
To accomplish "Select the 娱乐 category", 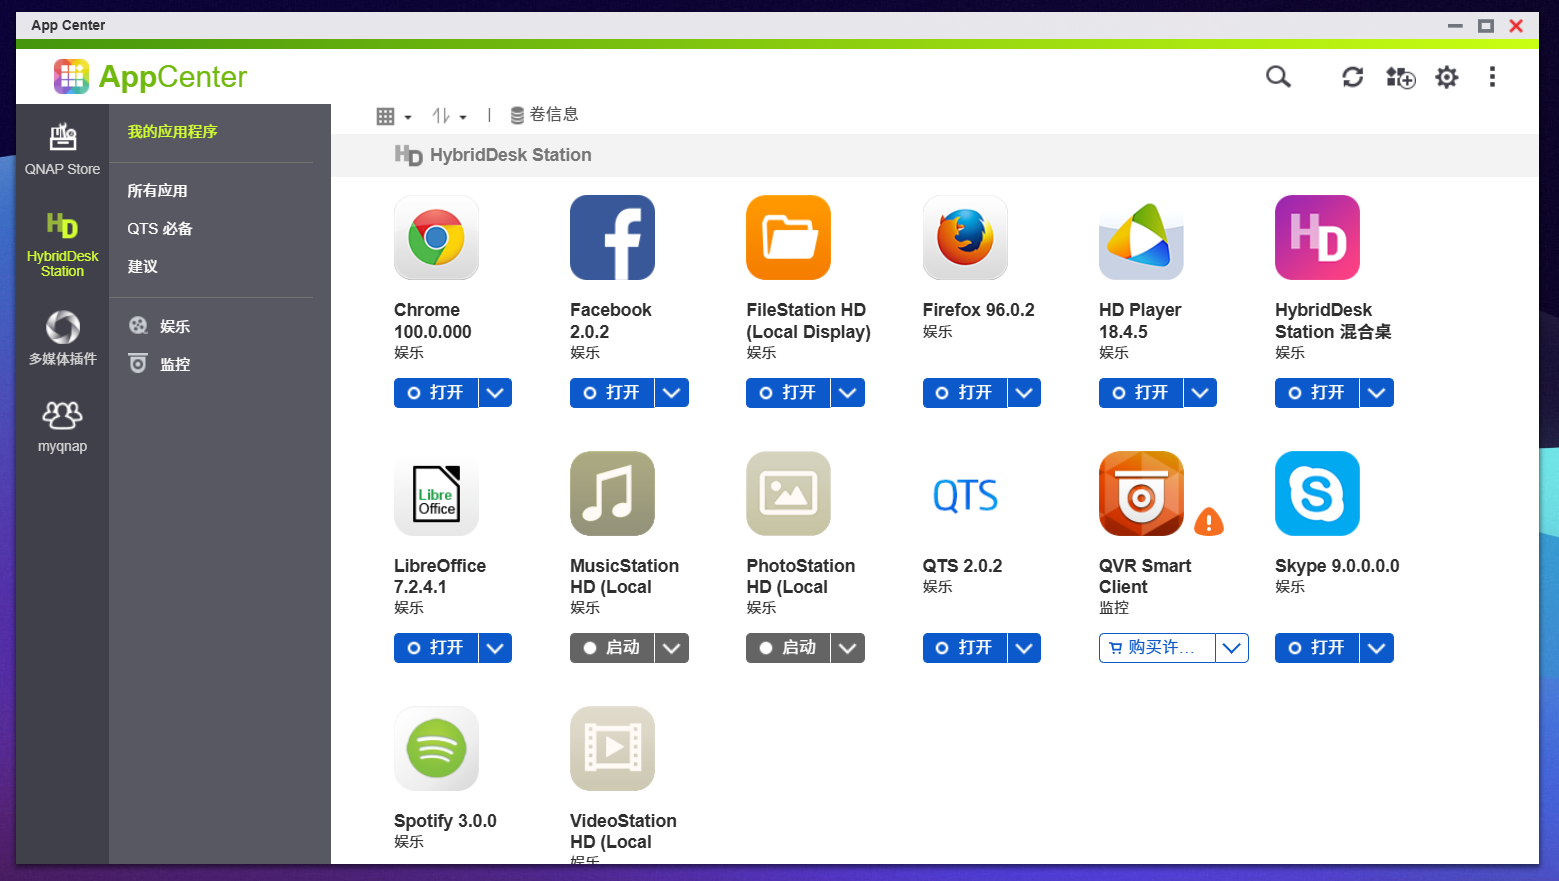I will click(160, 326).
